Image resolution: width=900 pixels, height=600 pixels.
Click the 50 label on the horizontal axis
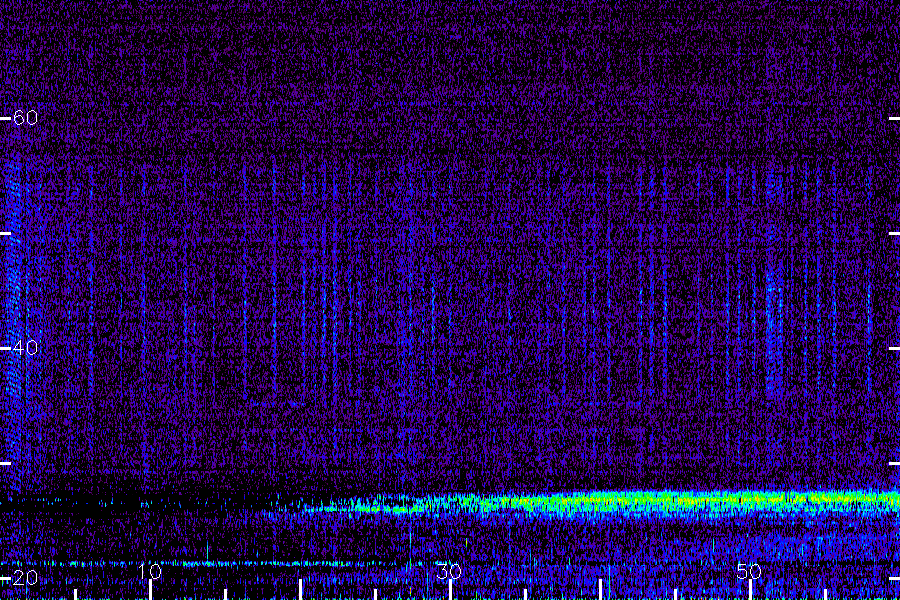click(749, 571)
